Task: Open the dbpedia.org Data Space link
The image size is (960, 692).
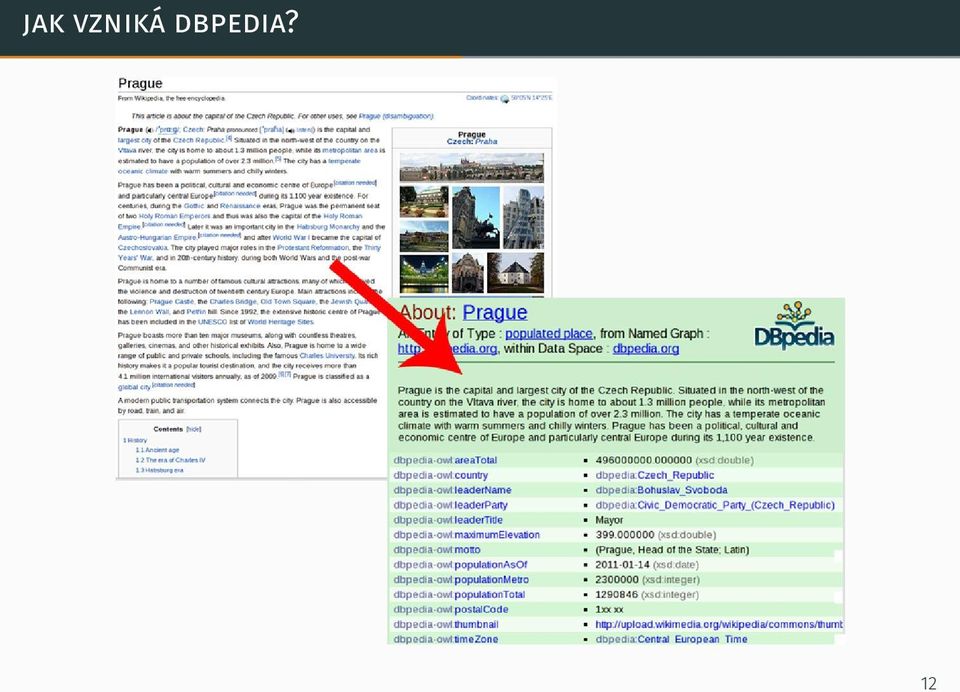Action: [645, 348]
